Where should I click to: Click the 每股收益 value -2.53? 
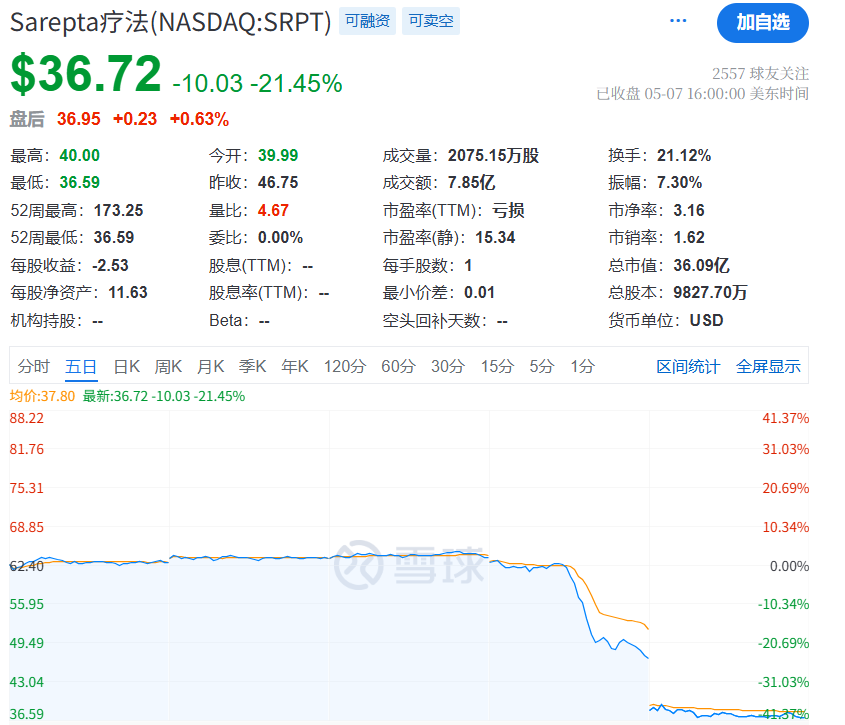pyautogui.click(x=110, y=265)
